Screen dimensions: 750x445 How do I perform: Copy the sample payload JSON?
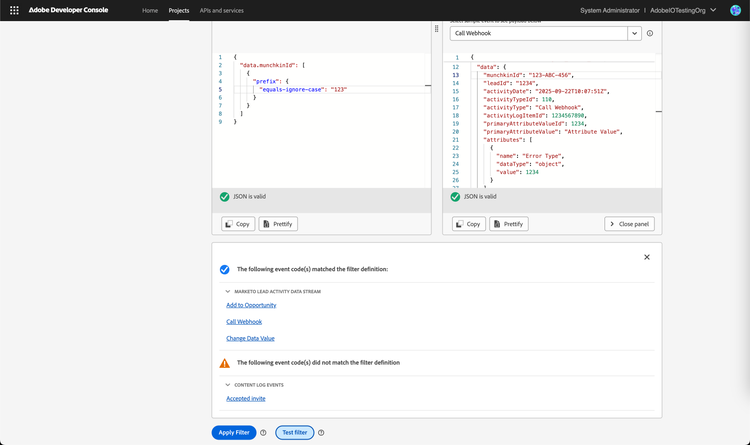tap(468, 224)
